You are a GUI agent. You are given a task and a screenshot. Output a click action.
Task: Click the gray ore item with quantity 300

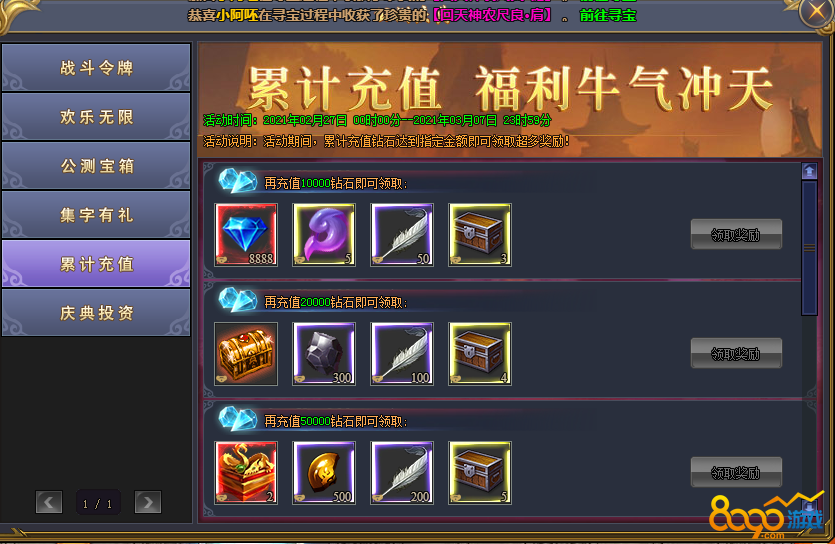click(324, 353)
